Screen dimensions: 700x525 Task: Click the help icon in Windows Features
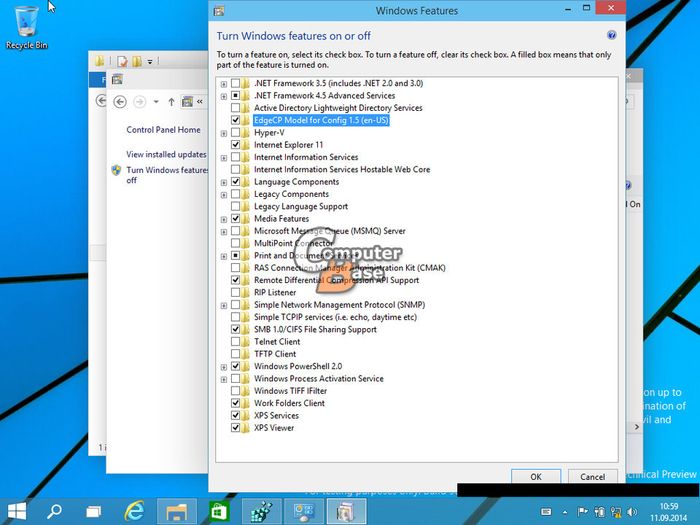[611, 35]
